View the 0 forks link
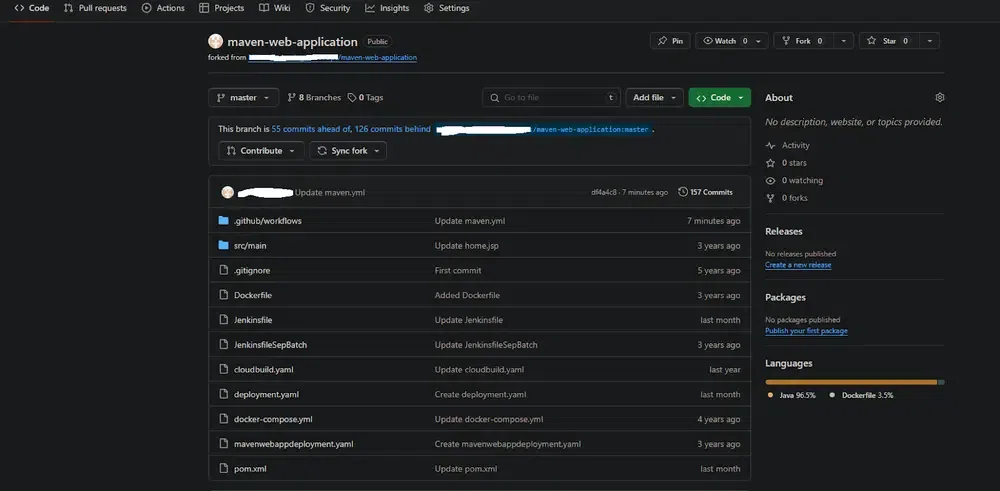The image size is (1000, 491). click(786, 198)
